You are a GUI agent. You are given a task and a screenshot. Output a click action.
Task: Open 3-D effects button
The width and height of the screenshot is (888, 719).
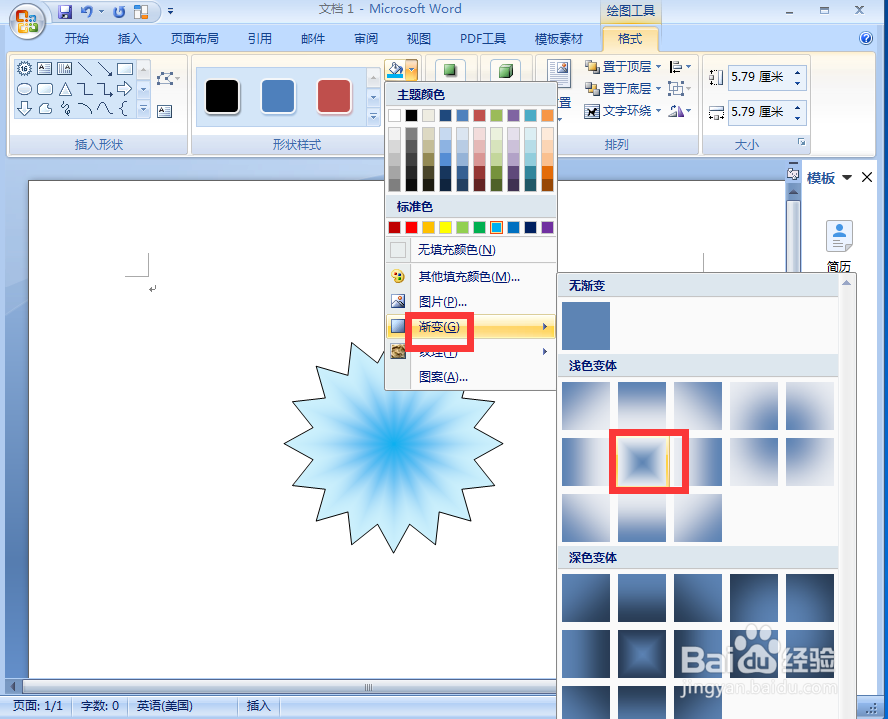[505, 70]
